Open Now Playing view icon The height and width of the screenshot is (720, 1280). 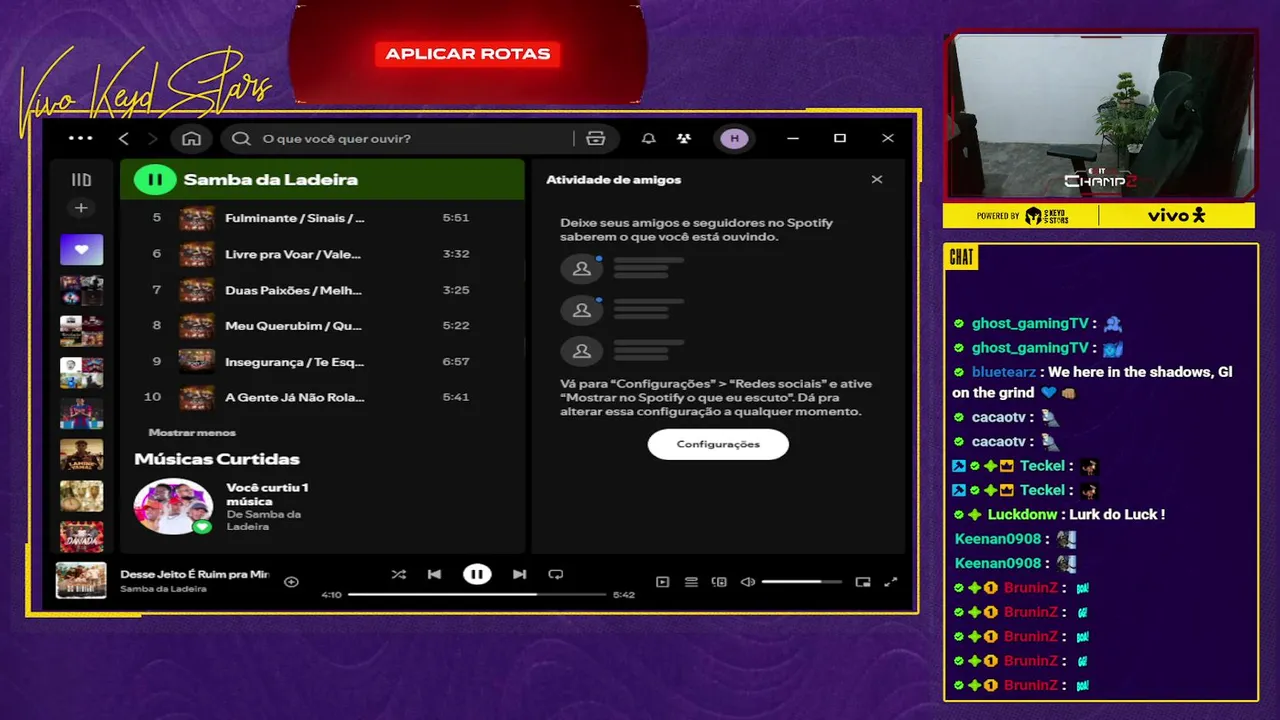click(x=662, y=582)
